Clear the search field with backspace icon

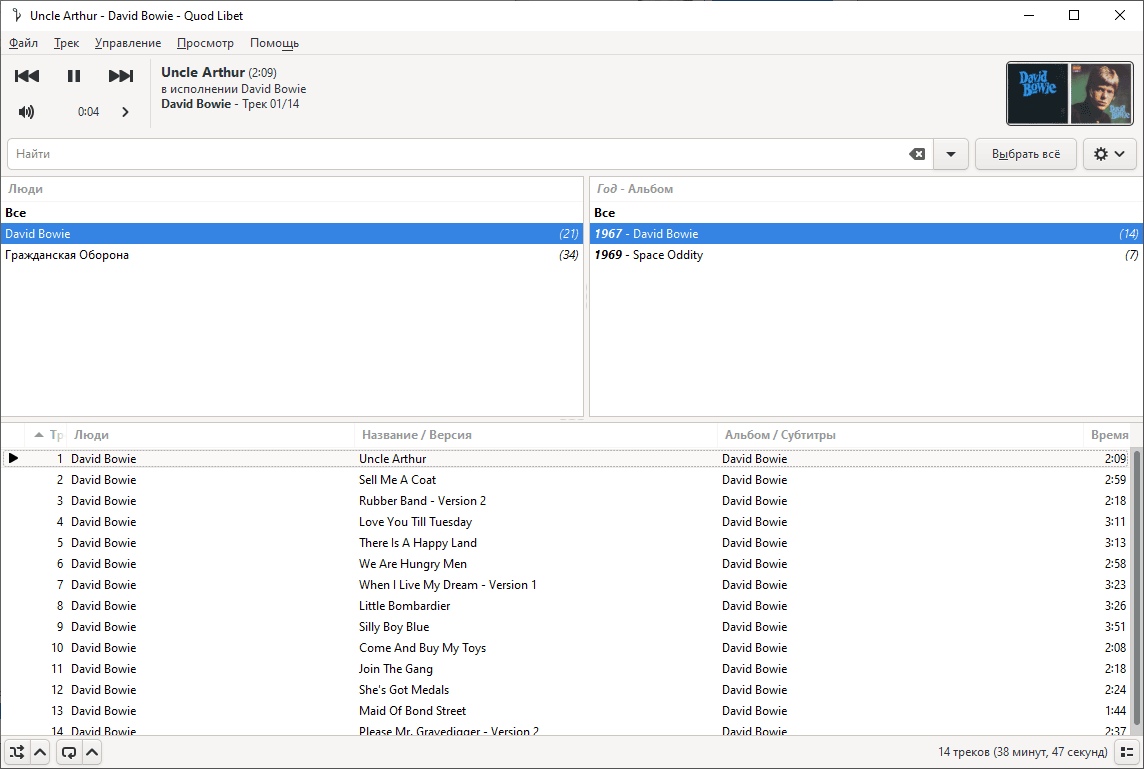[916, 154]
